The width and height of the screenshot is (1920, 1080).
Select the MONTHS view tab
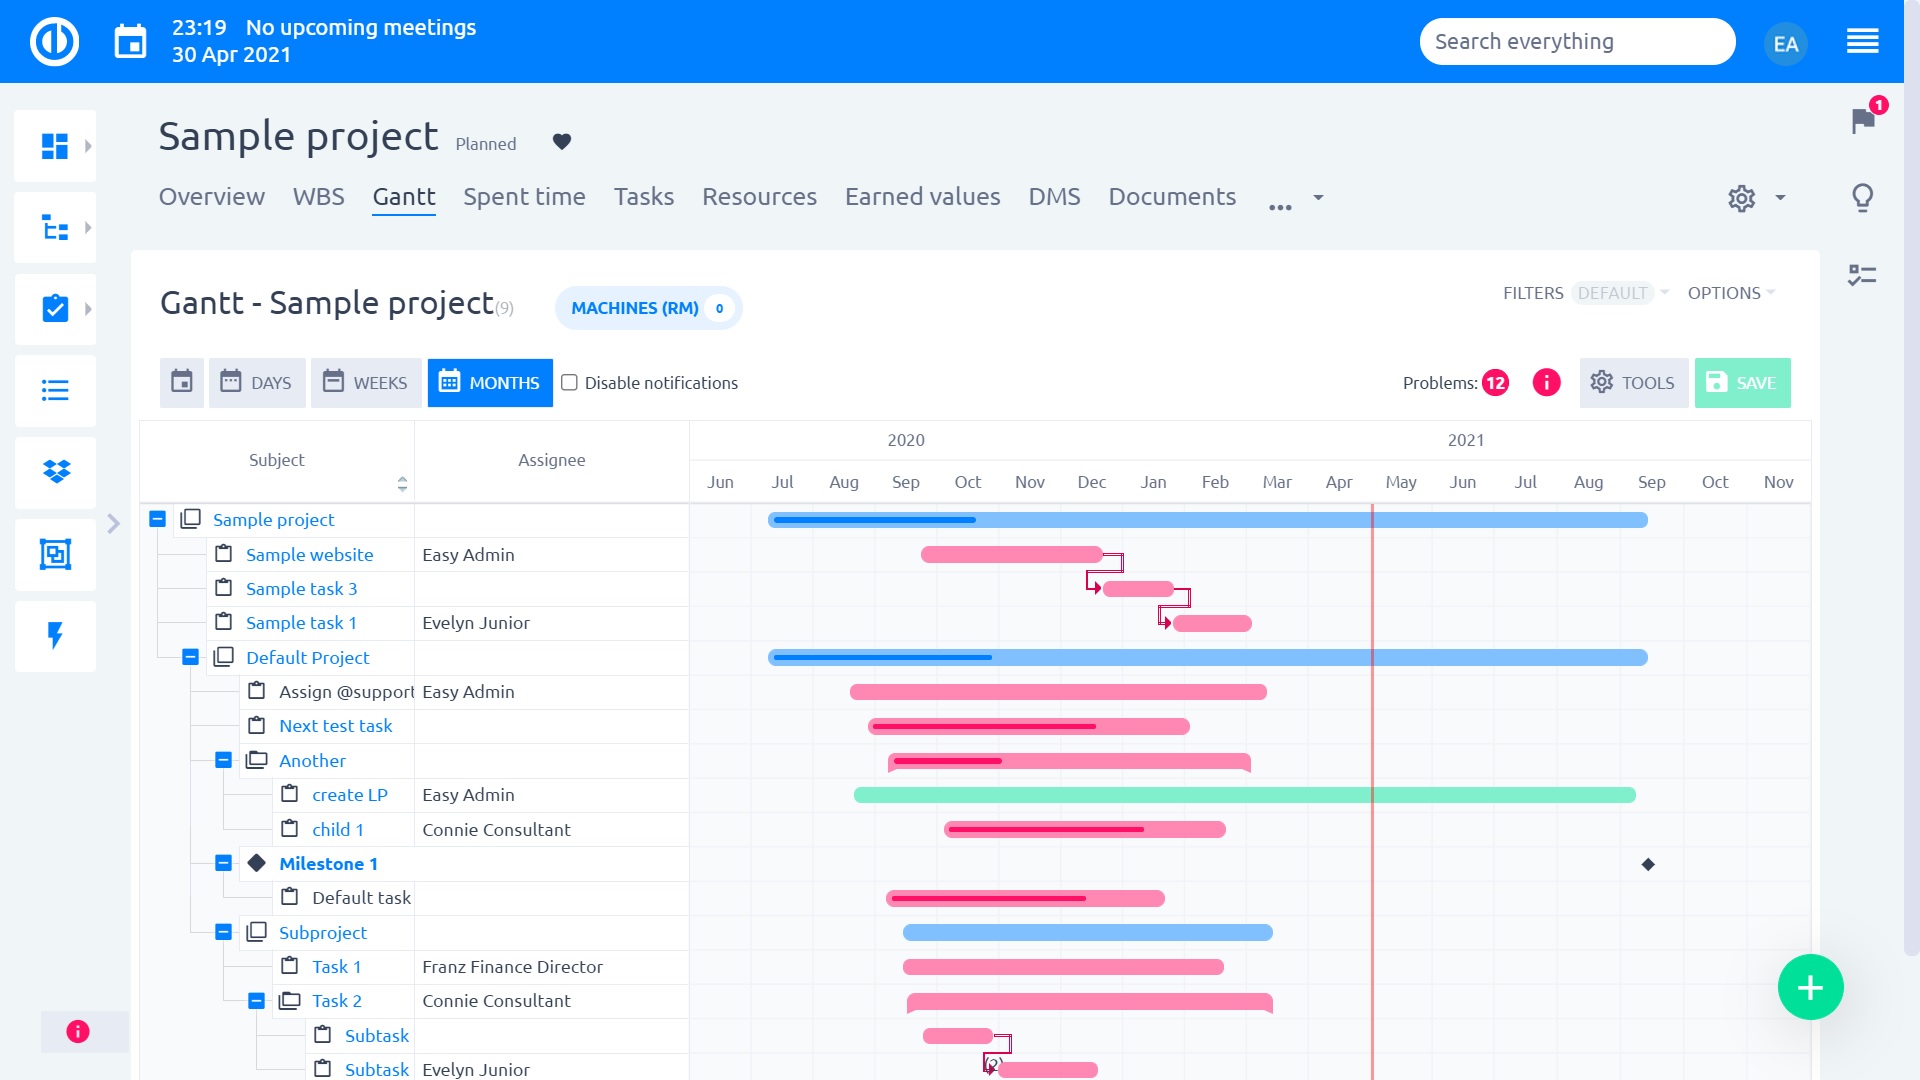coord(491,382)
